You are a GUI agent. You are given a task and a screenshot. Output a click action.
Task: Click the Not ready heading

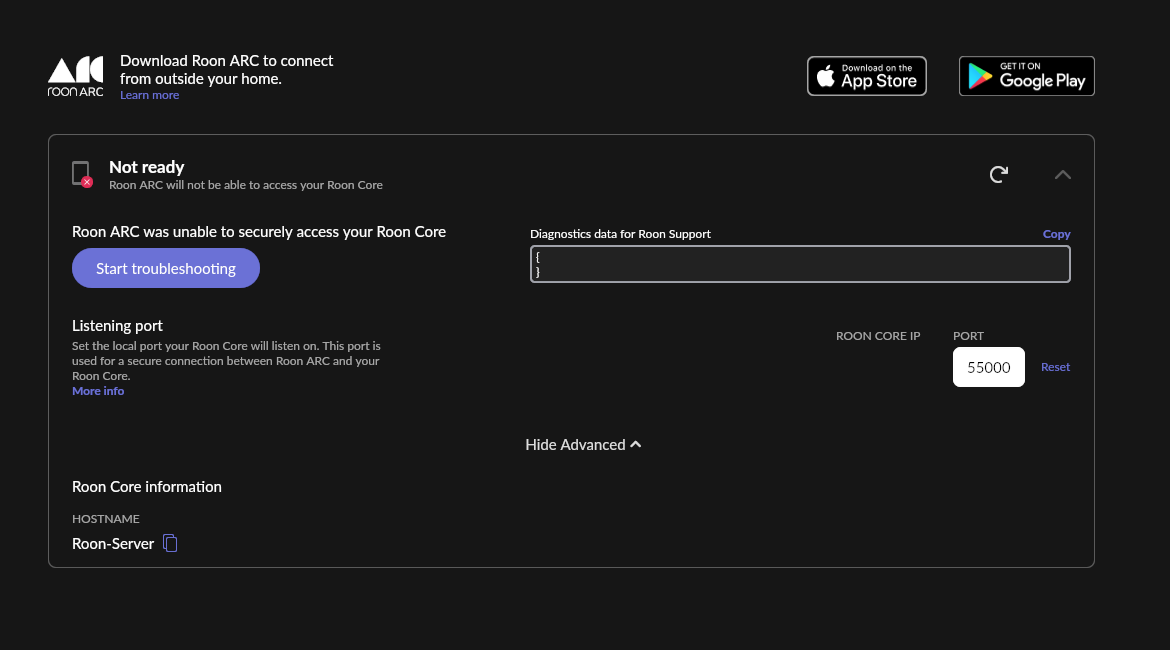point(146,167)
